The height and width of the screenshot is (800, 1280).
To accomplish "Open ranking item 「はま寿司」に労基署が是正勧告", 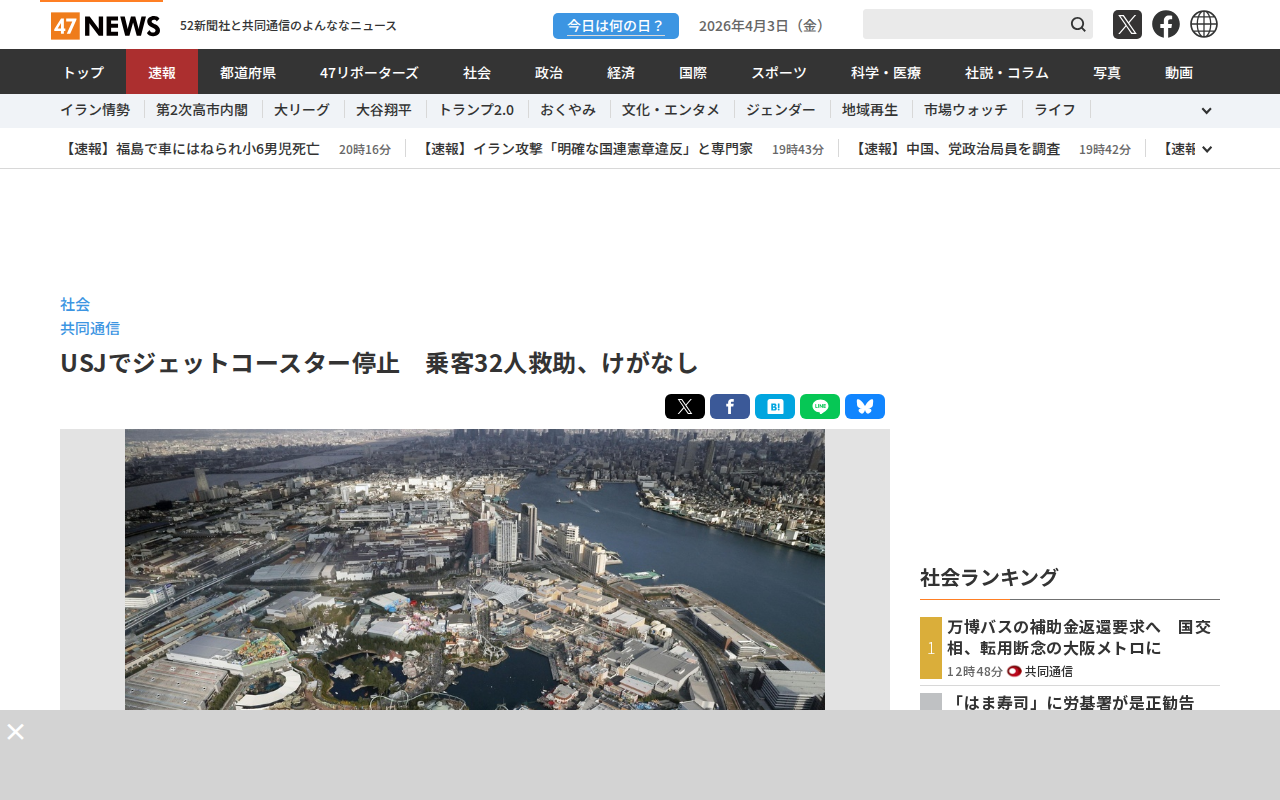I will pyautogui.click(x=1071, y=702).
